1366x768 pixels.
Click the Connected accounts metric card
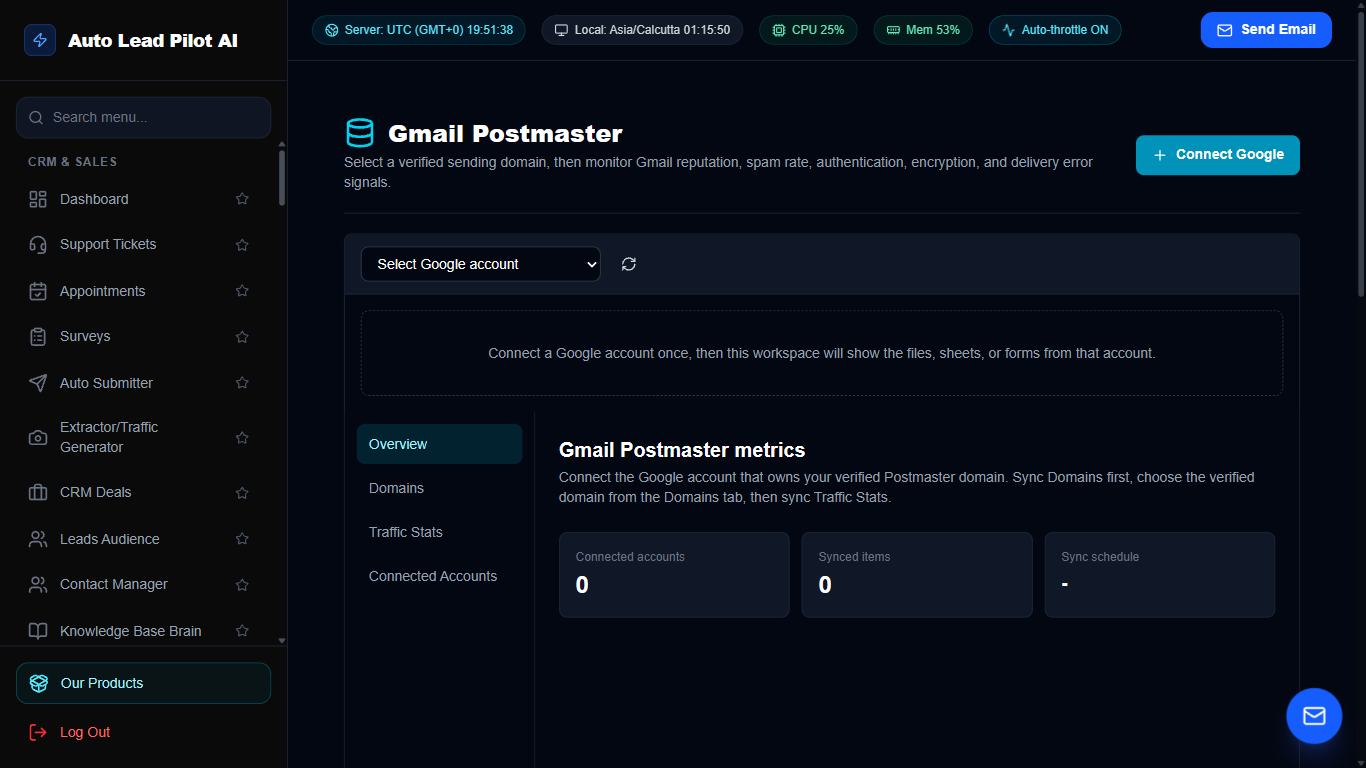(674, 575)
